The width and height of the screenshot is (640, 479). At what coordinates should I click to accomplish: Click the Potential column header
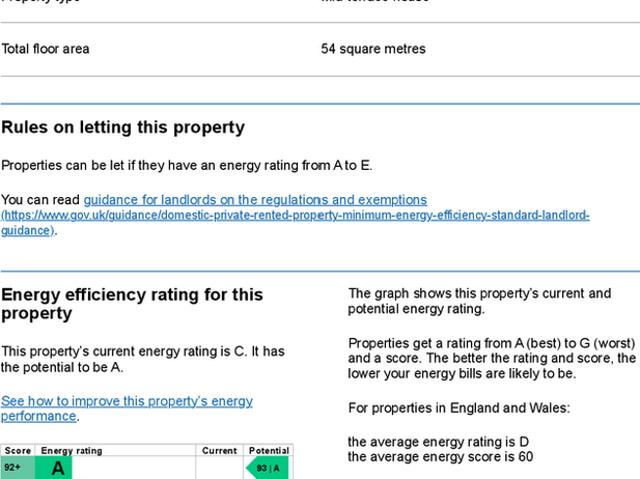click(x=268, y=451)
